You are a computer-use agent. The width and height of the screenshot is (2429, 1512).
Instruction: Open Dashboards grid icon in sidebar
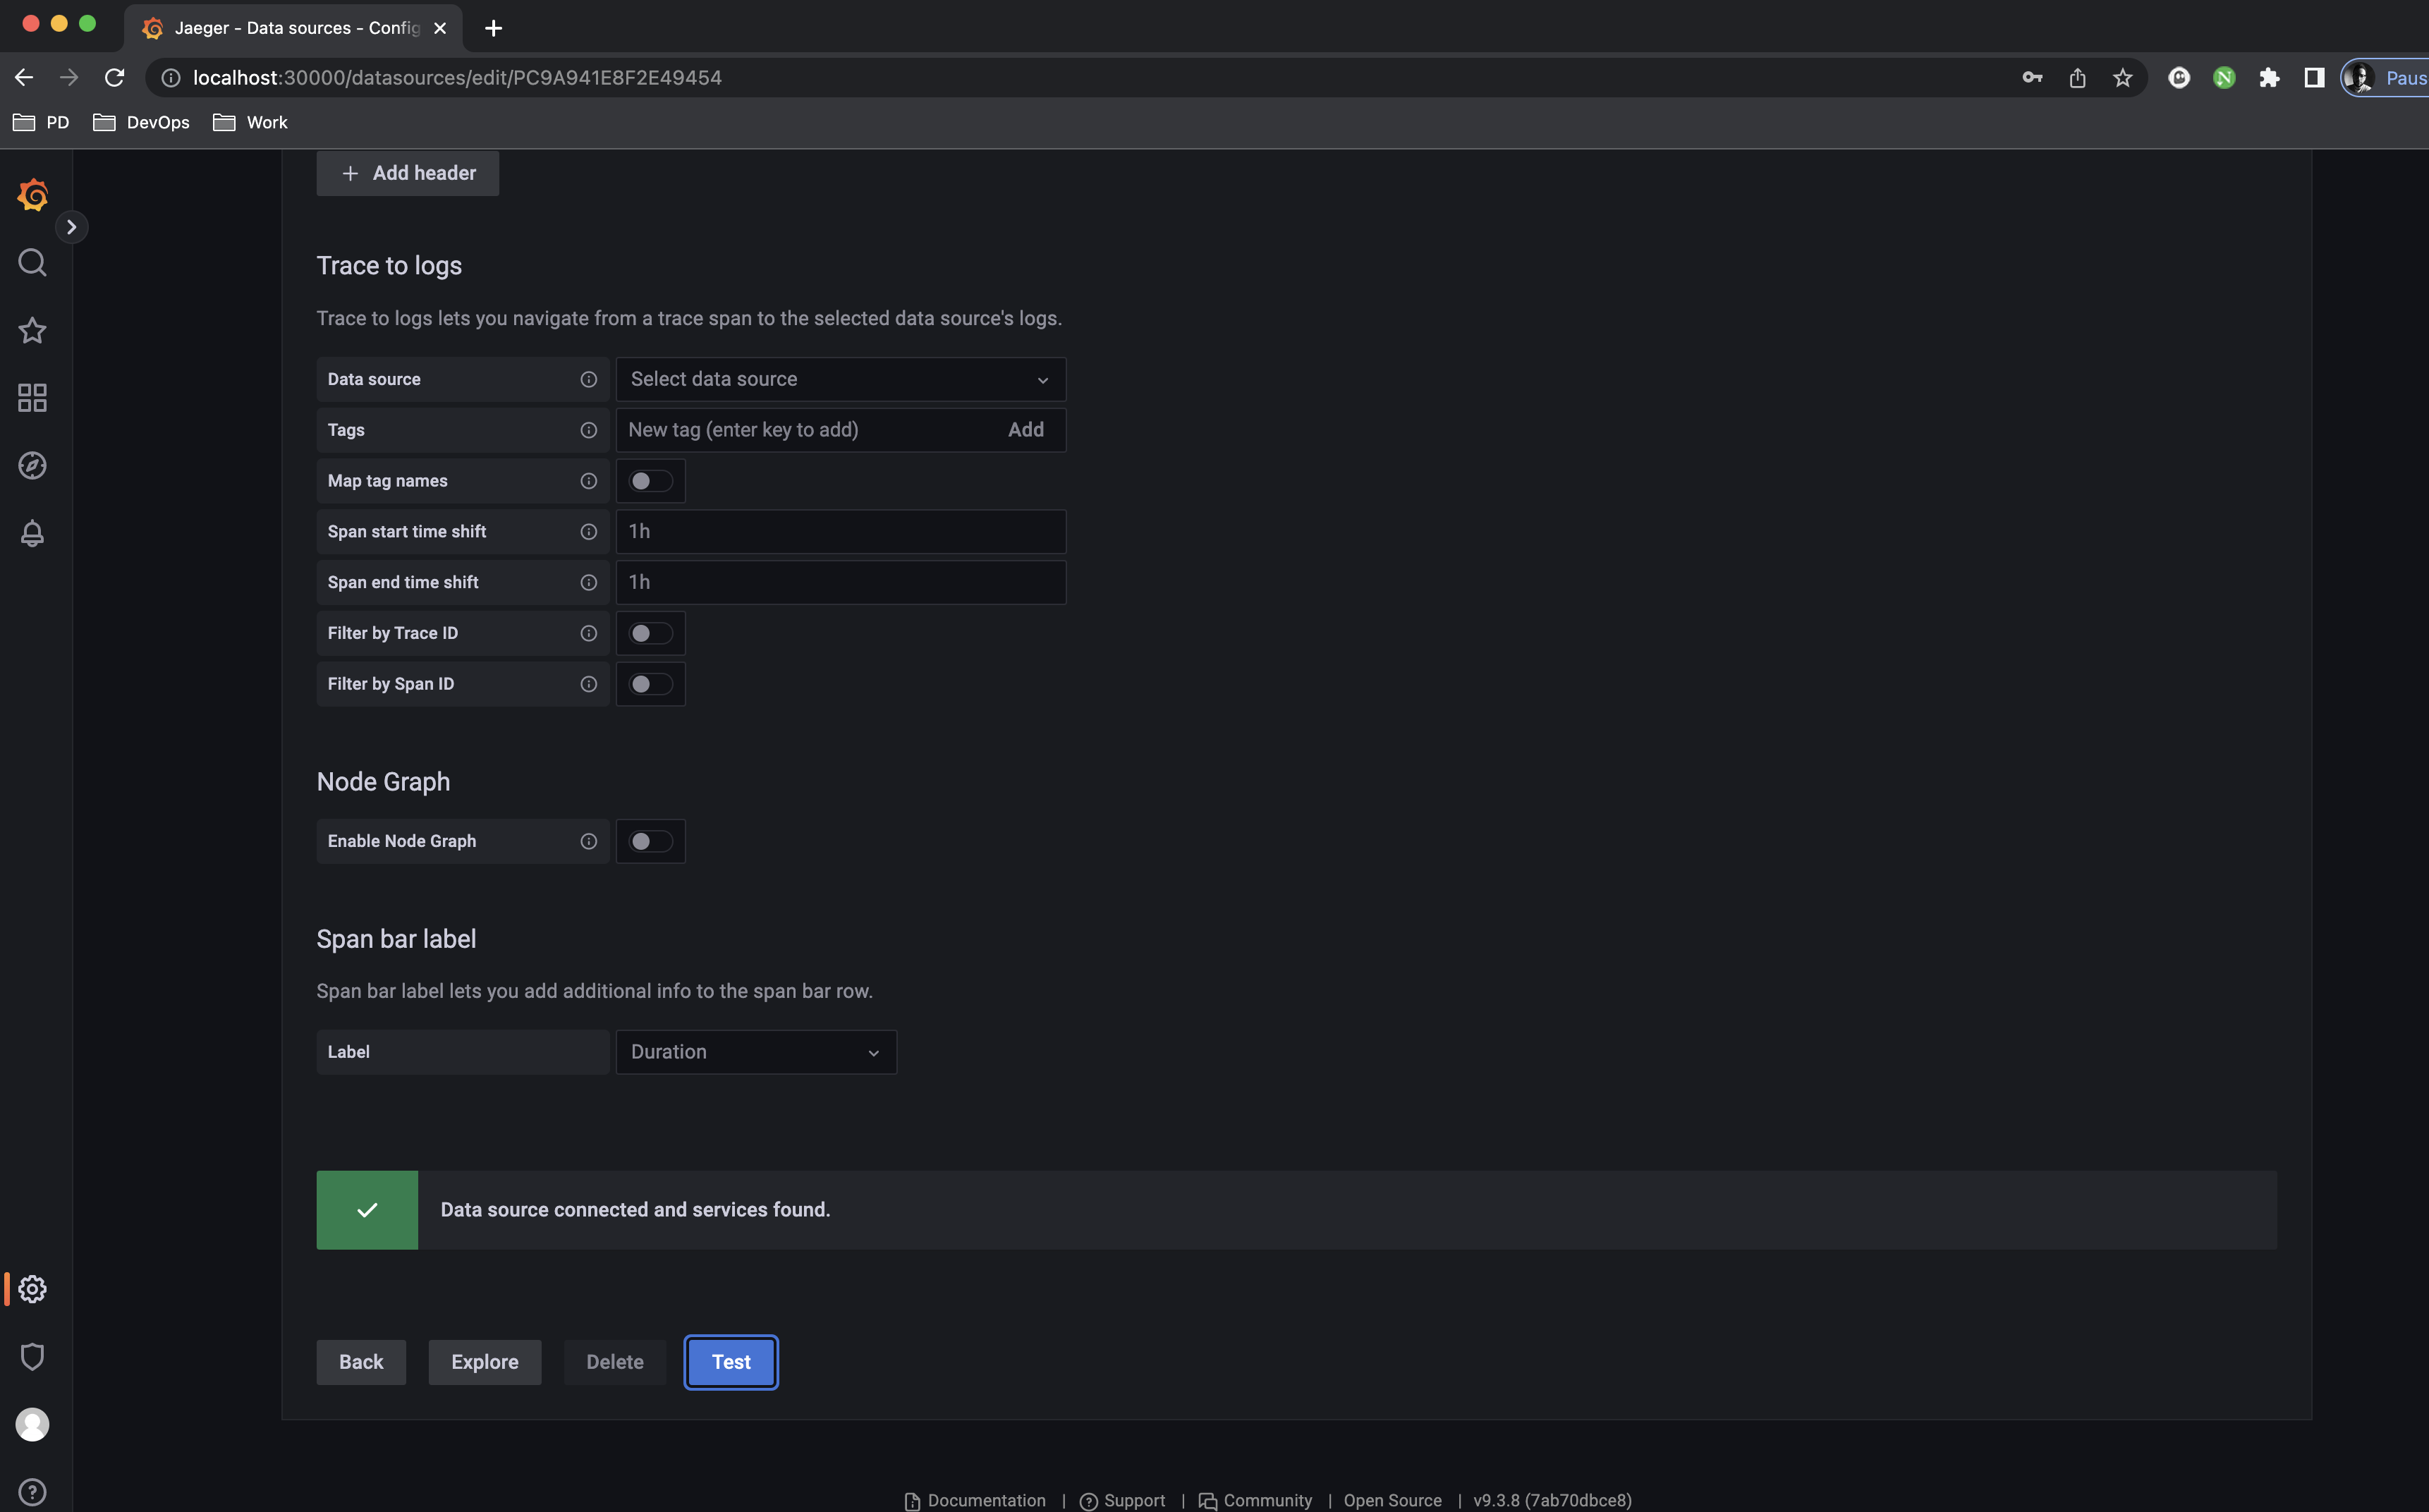pos(32,398)
